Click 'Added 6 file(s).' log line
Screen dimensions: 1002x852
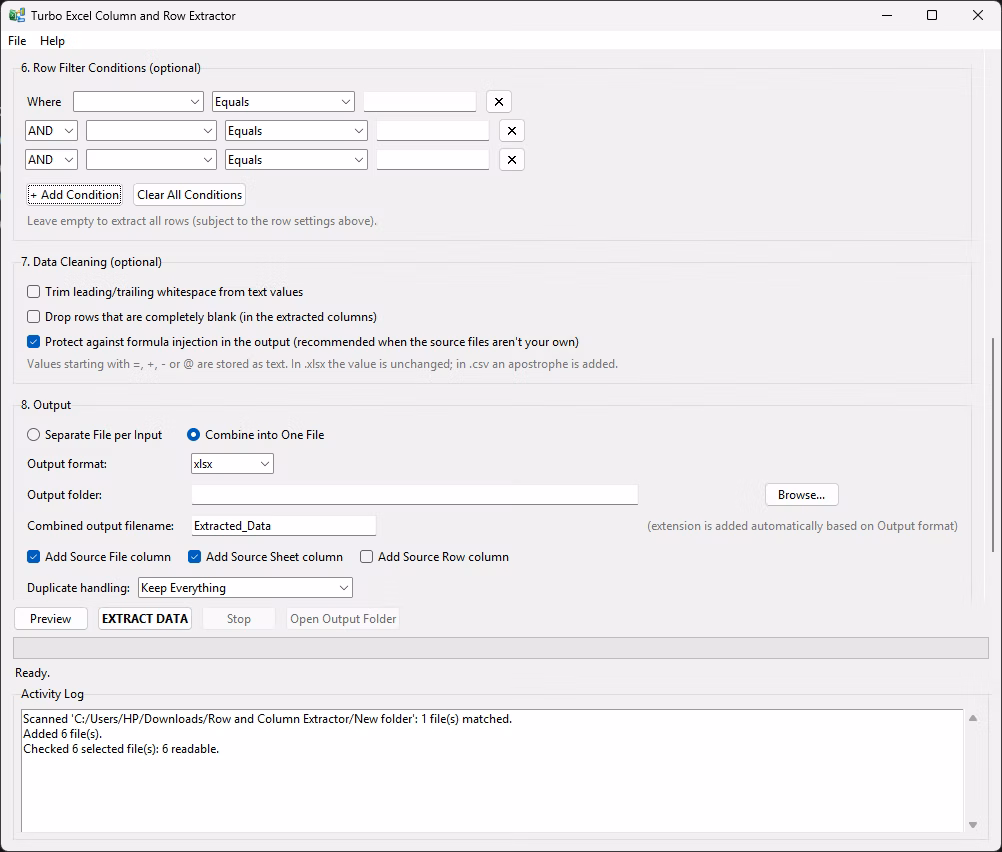(x=63, y=734)
